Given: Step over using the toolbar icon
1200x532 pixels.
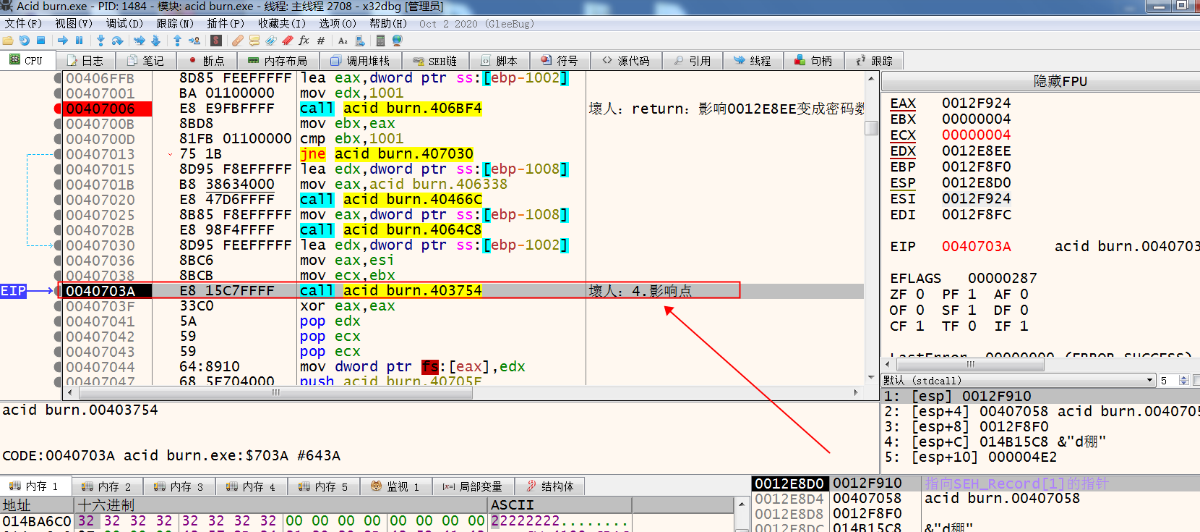Looking at the screenshot, I should 118,40.
